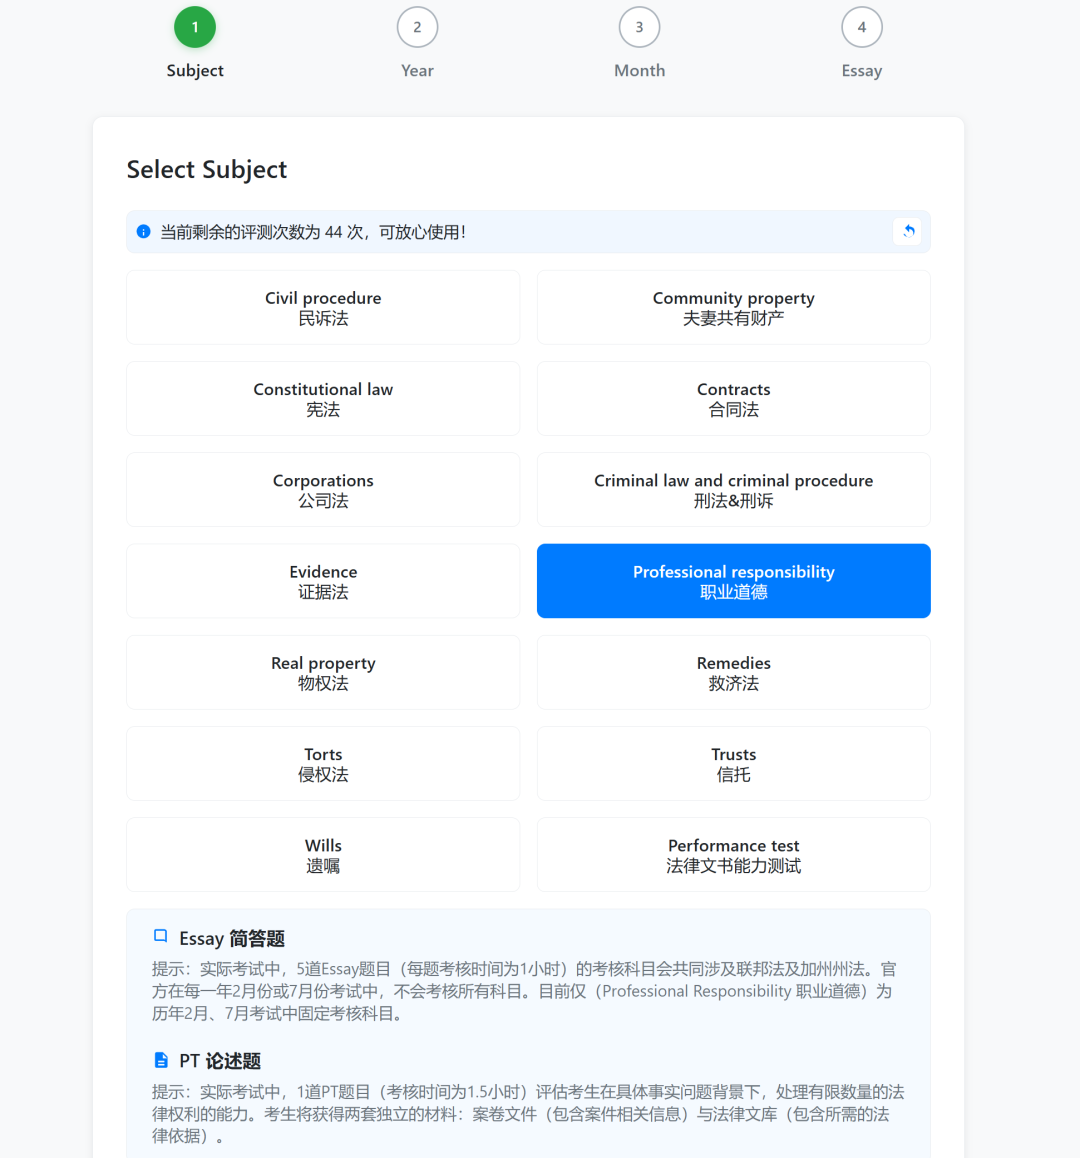Open step 4 Essay circle
This screenshot has width=1080, height=1158.
(x=862, y=27)
